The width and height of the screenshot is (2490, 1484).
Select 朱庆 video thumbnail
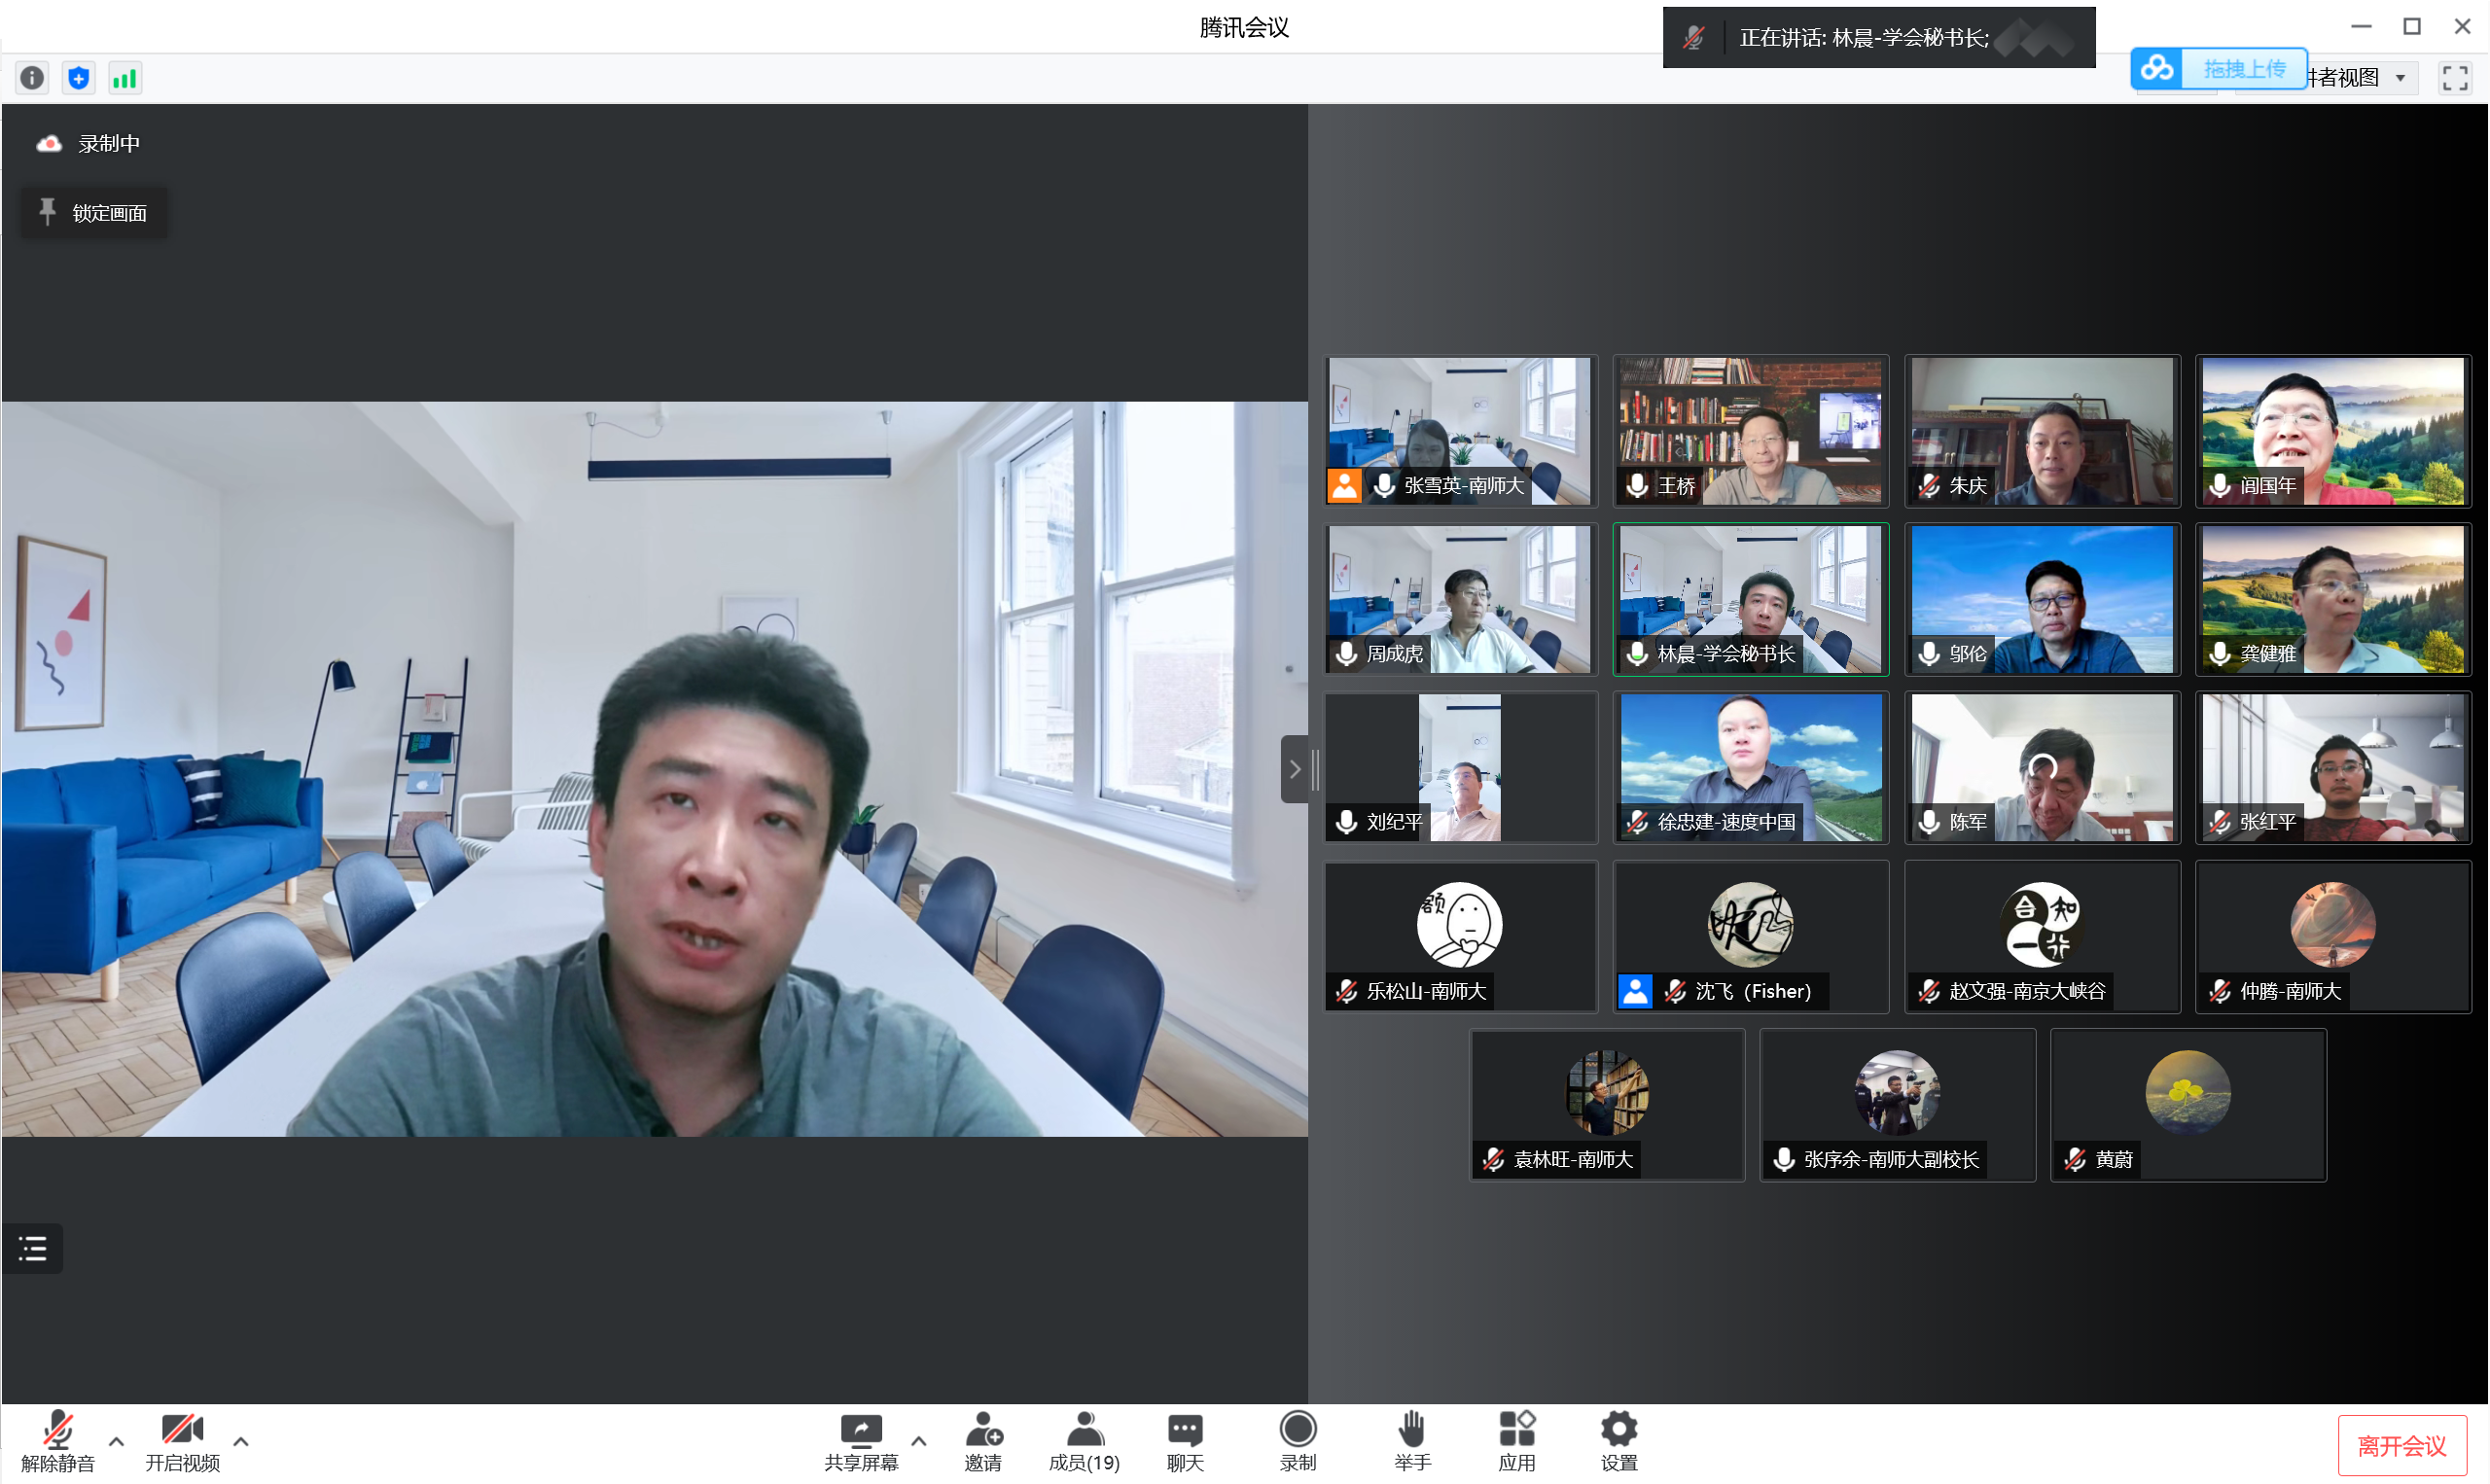(2042, 431)
